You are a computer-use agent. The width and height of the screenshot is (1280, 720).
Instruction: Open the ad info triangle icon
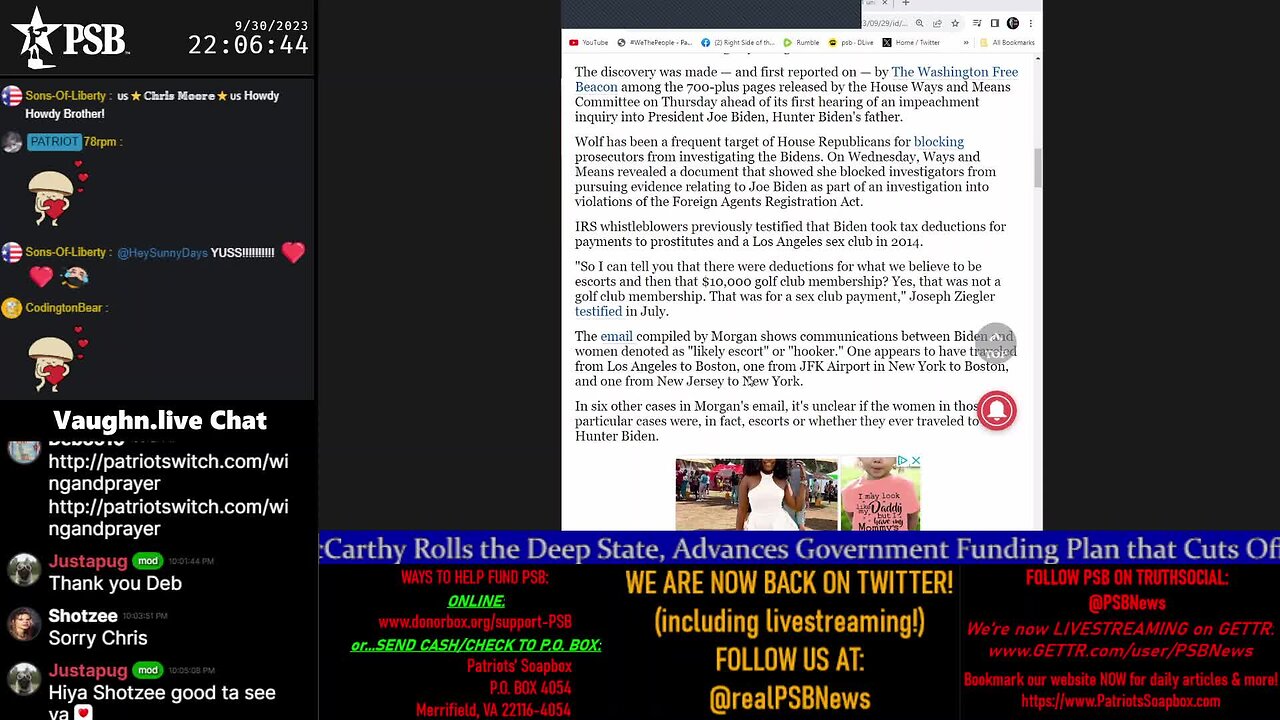(x=902, y=461)
